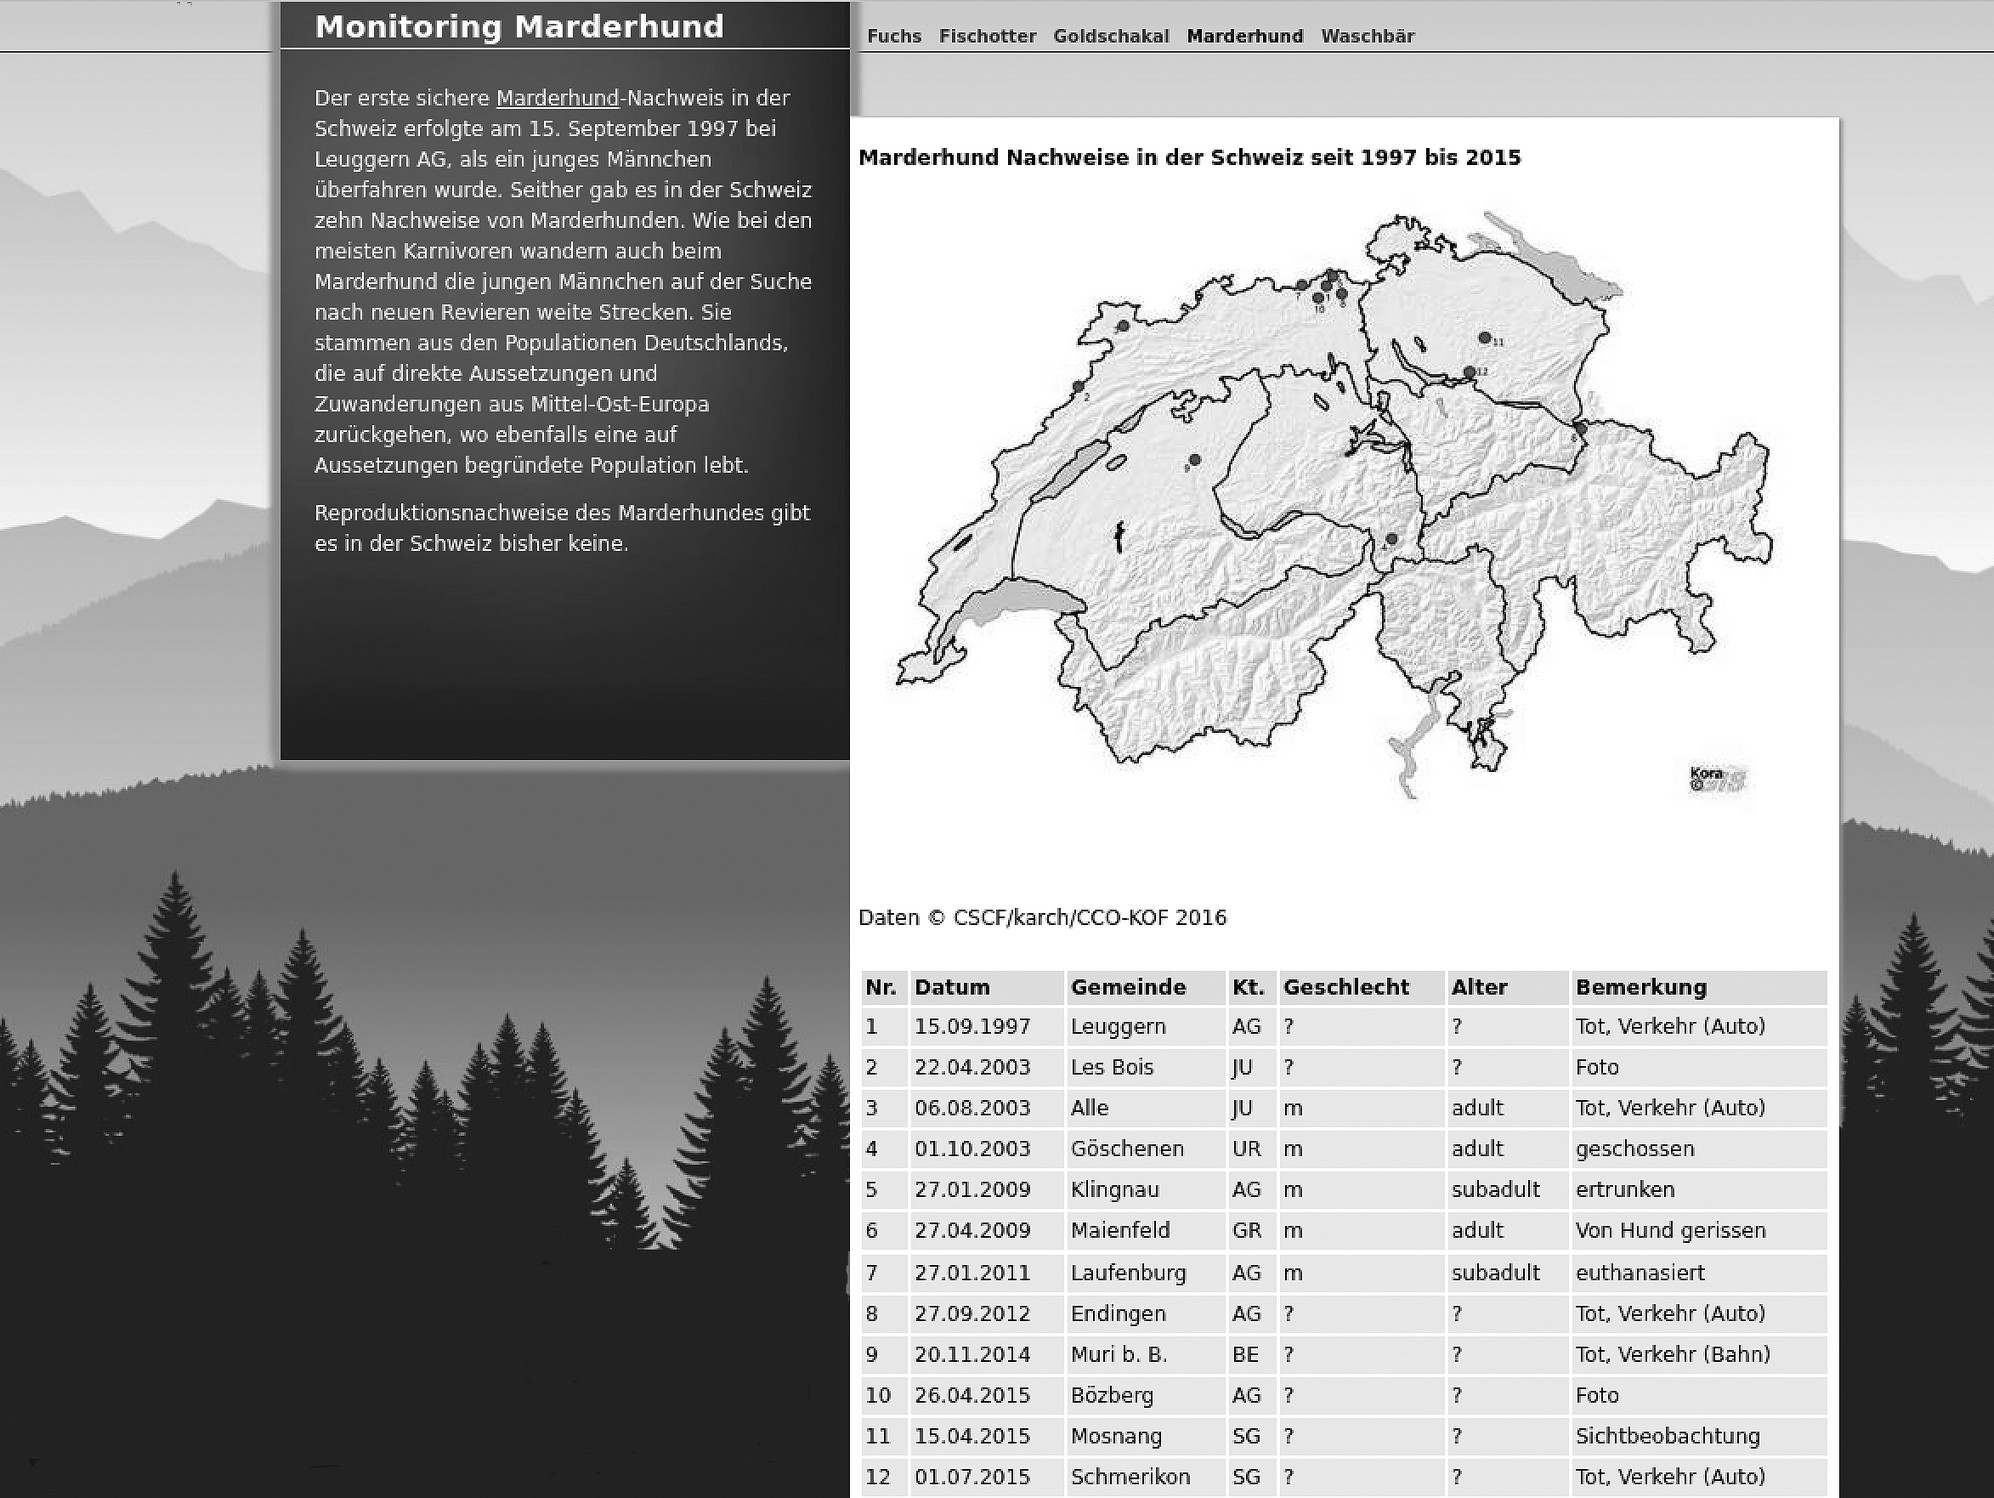Click map marker number 12 near Schmerikon
The width and height of the screenshot is (1994, 1498).
tap(1469, 372)
